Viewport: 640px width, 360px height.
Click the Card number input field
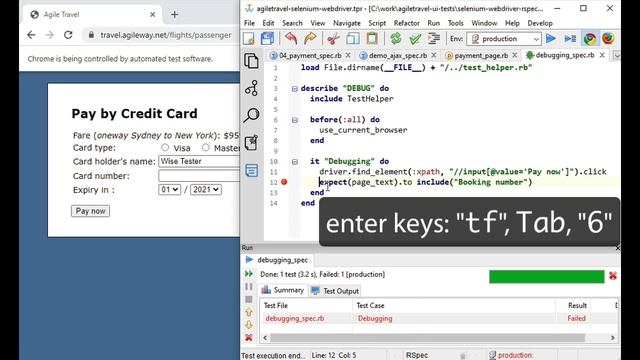[199, 176]
